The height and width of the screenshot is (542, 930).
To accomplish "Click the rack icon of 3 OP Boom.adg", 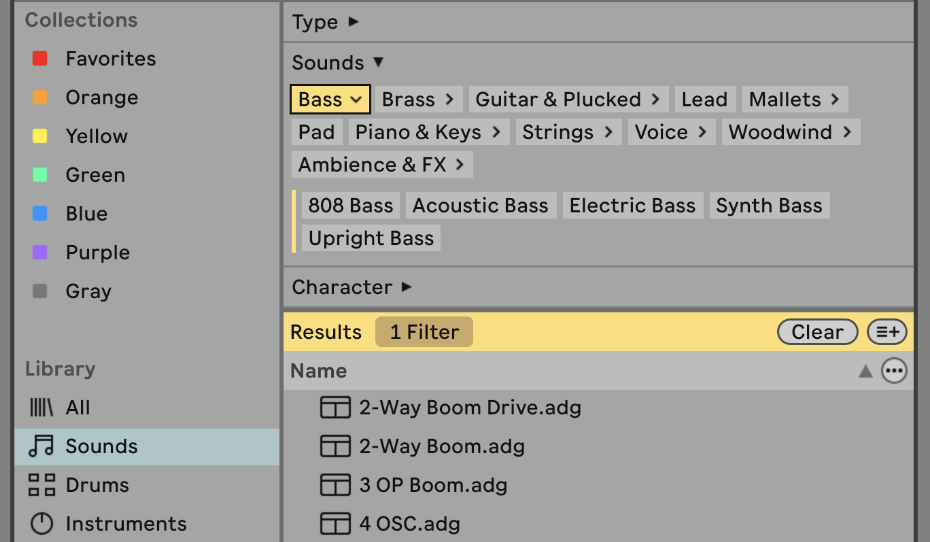I will (335, 485).
